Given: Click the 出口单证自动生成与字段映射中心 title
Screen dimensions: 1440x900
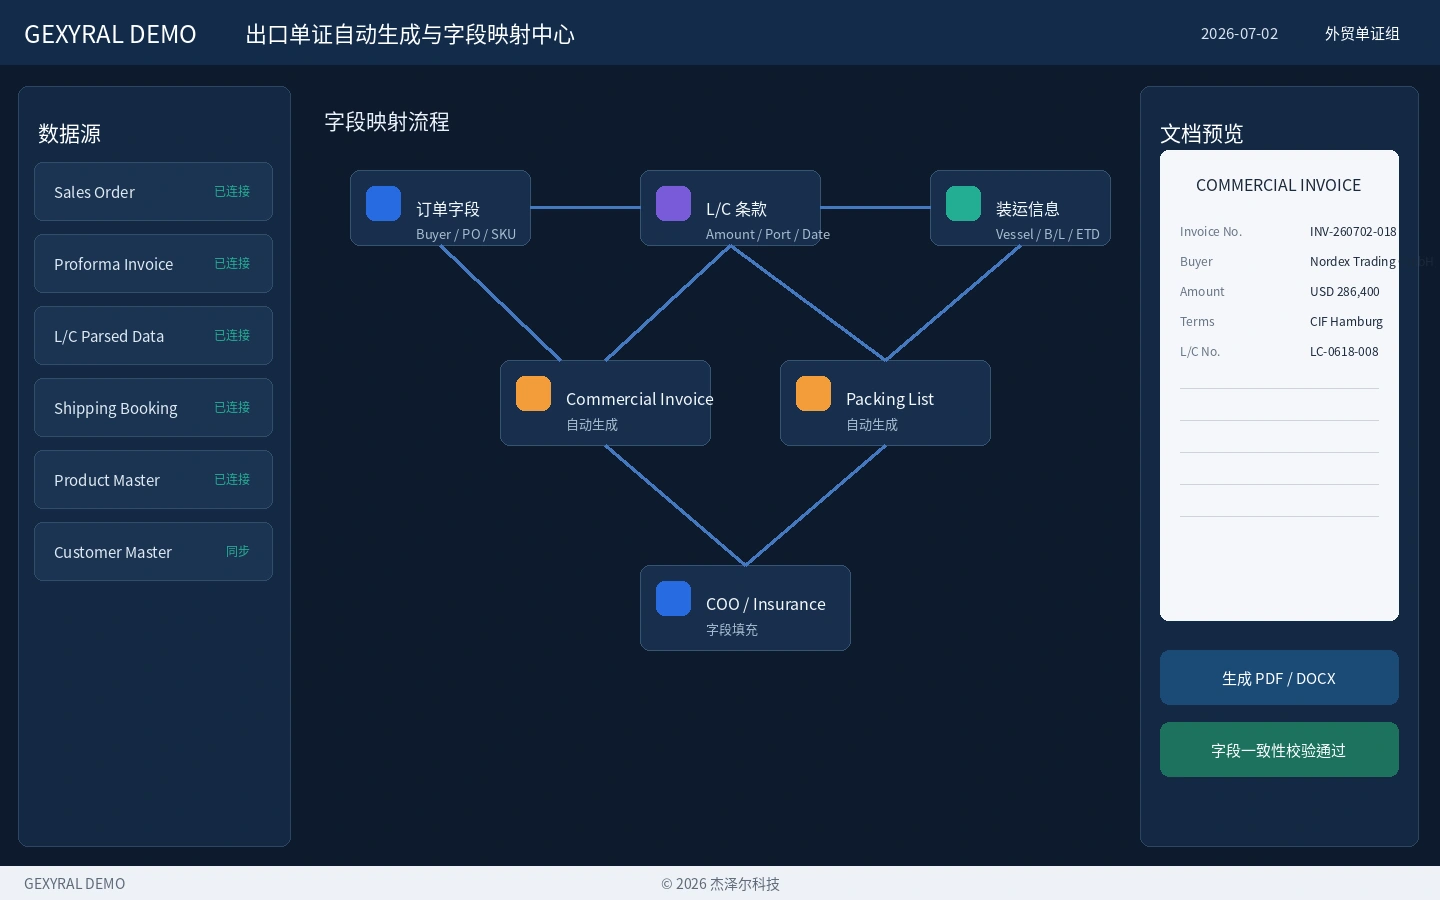Looking at the screenshot, I should click(410, 34).
